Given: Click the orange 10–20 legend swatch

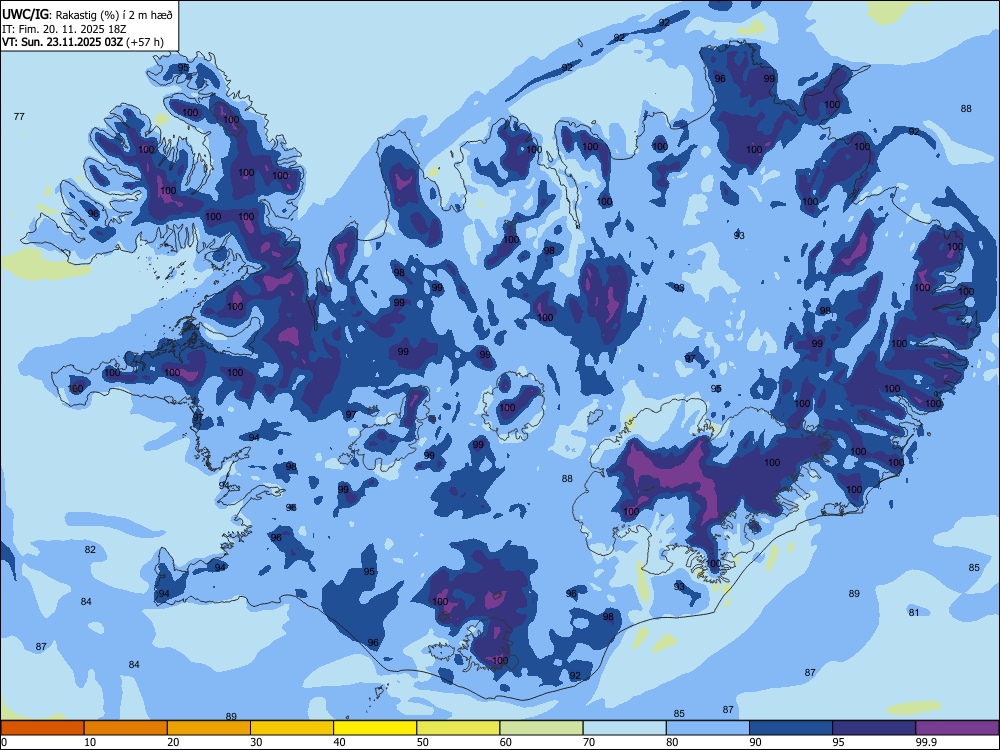Looking at the screenshot, I should 126,728.
